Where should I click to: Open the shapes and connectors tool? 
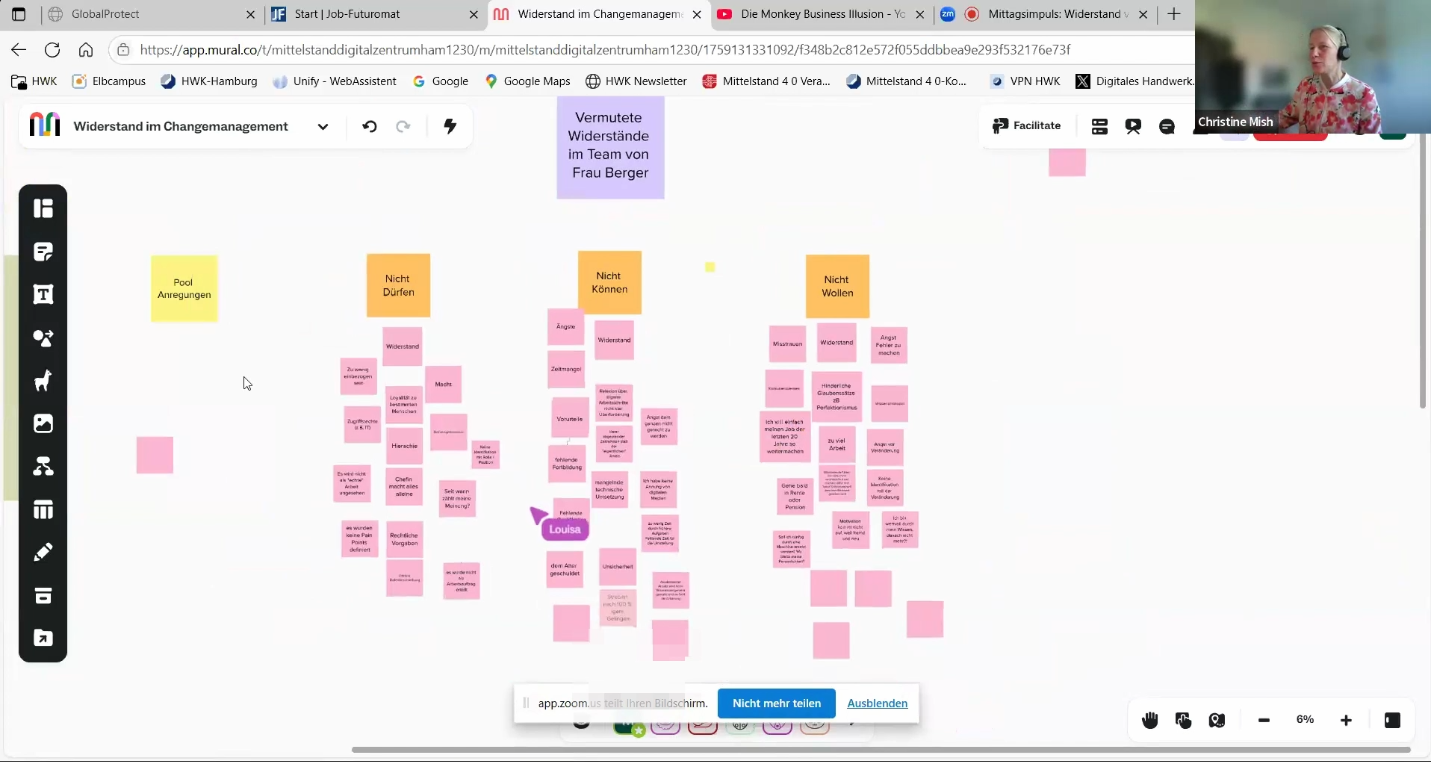coord(43,338)
